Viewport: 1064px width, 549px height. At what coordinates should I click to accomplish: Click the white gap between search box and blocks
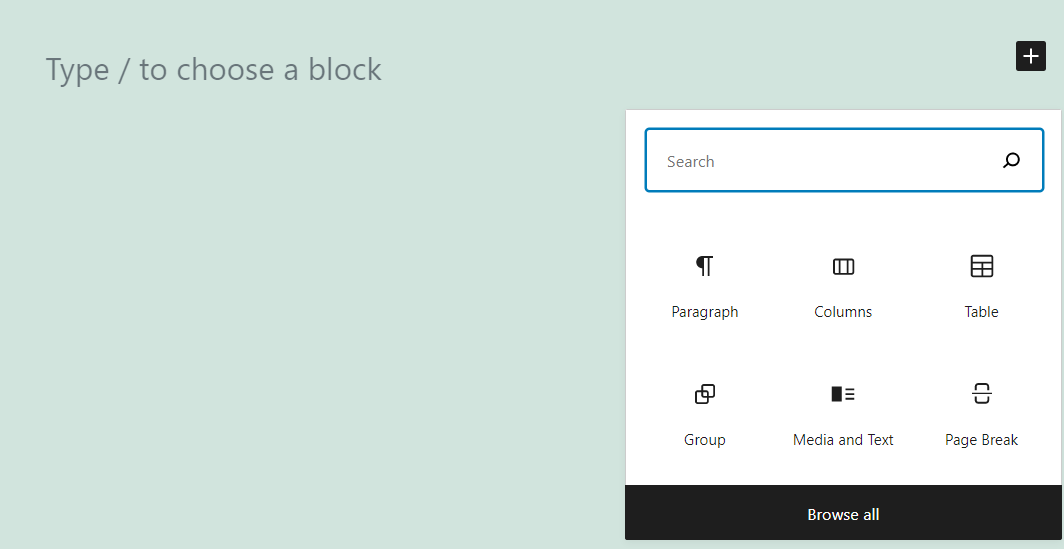tap(843, 212)
